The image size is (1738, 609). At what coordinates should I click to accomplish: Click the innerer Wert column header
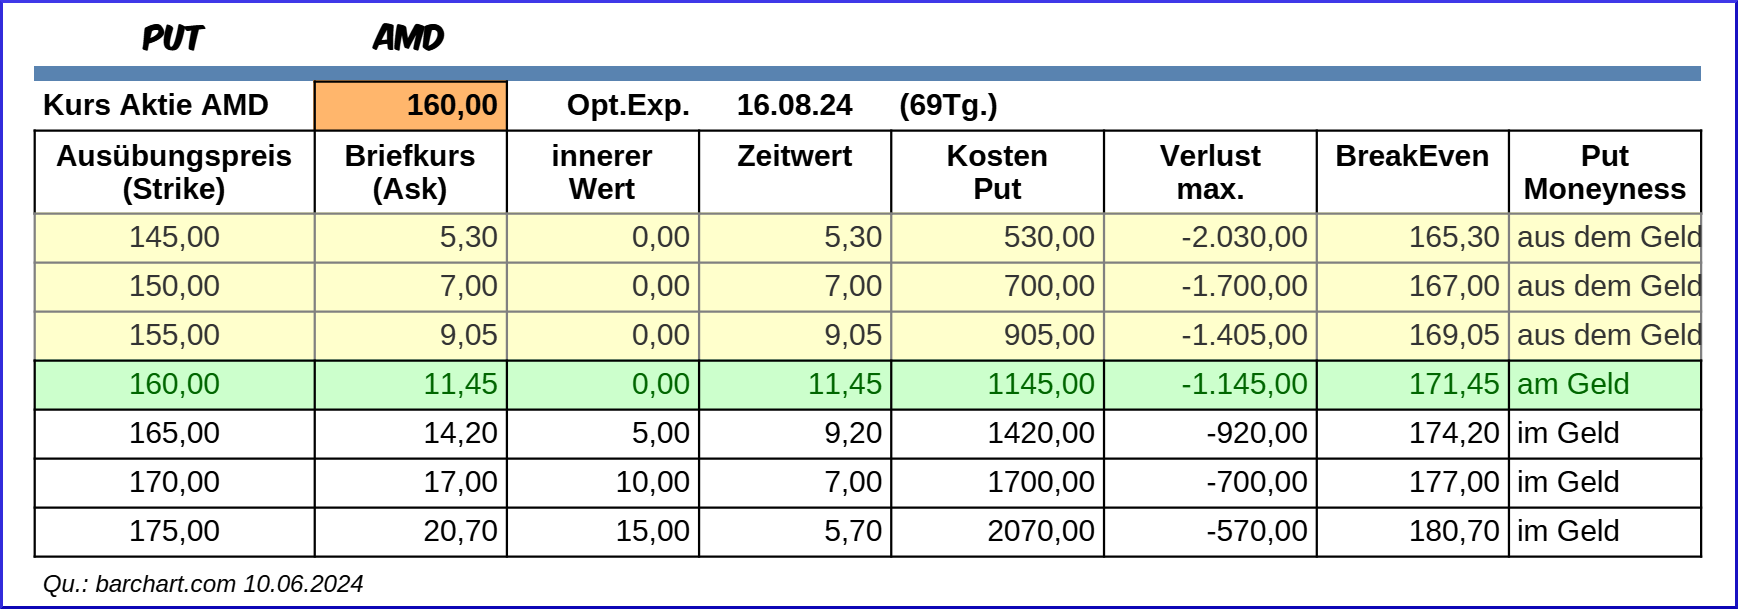tap(602, 172)
